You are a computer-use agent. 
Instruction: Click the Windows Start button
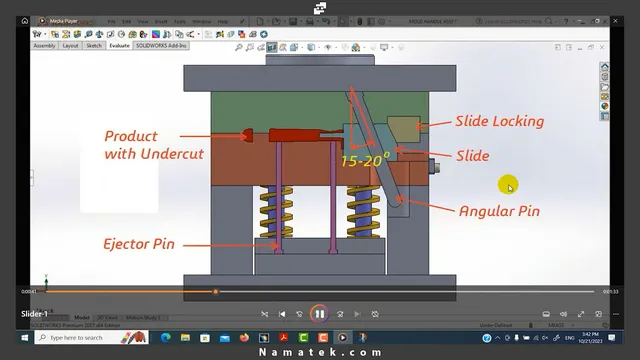[x=24, y=338]
